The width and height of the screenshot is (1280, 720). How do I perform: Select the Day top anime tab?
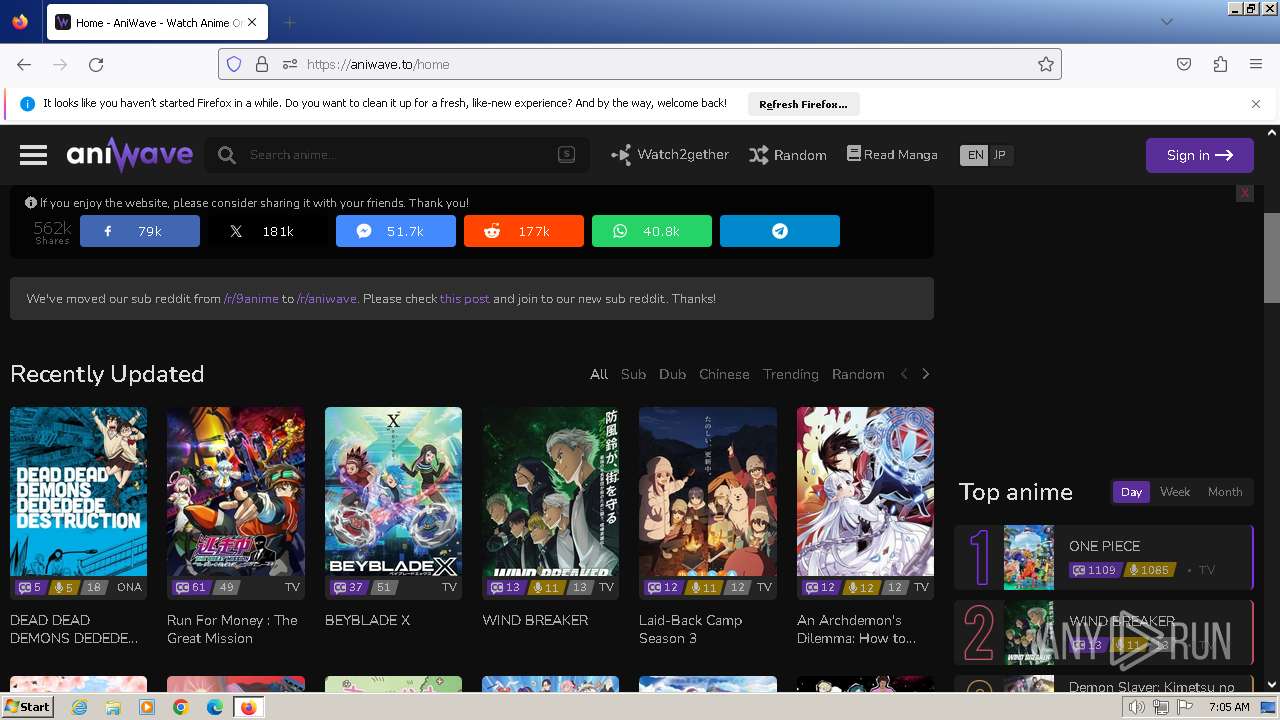point(1132,492)
